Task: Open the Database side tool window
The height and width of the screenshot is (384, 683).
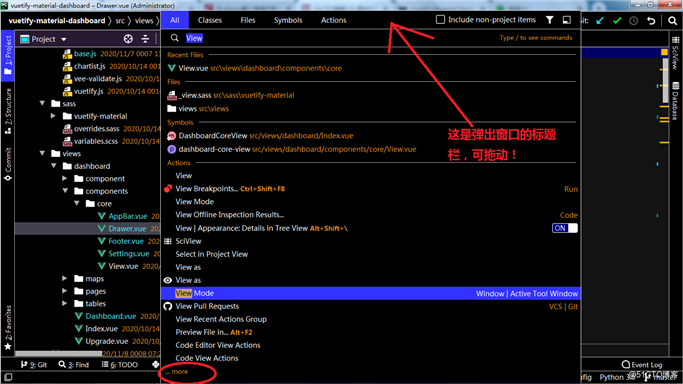Action: coord(675,101)
